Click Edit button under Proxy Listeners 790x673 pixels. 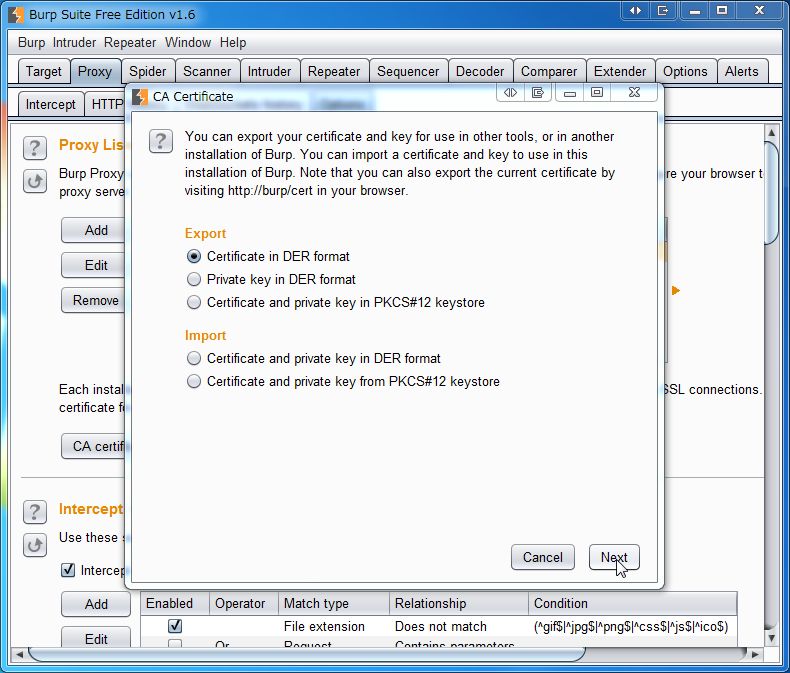point(94,265)
